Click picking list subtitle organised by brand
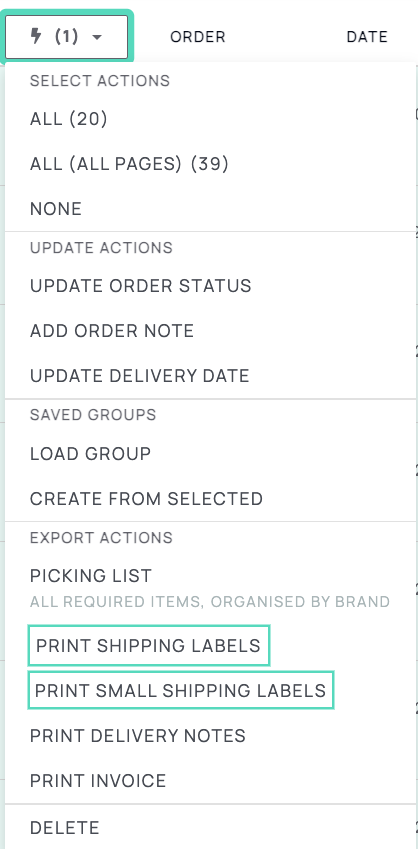 click(x=210, y=602)
